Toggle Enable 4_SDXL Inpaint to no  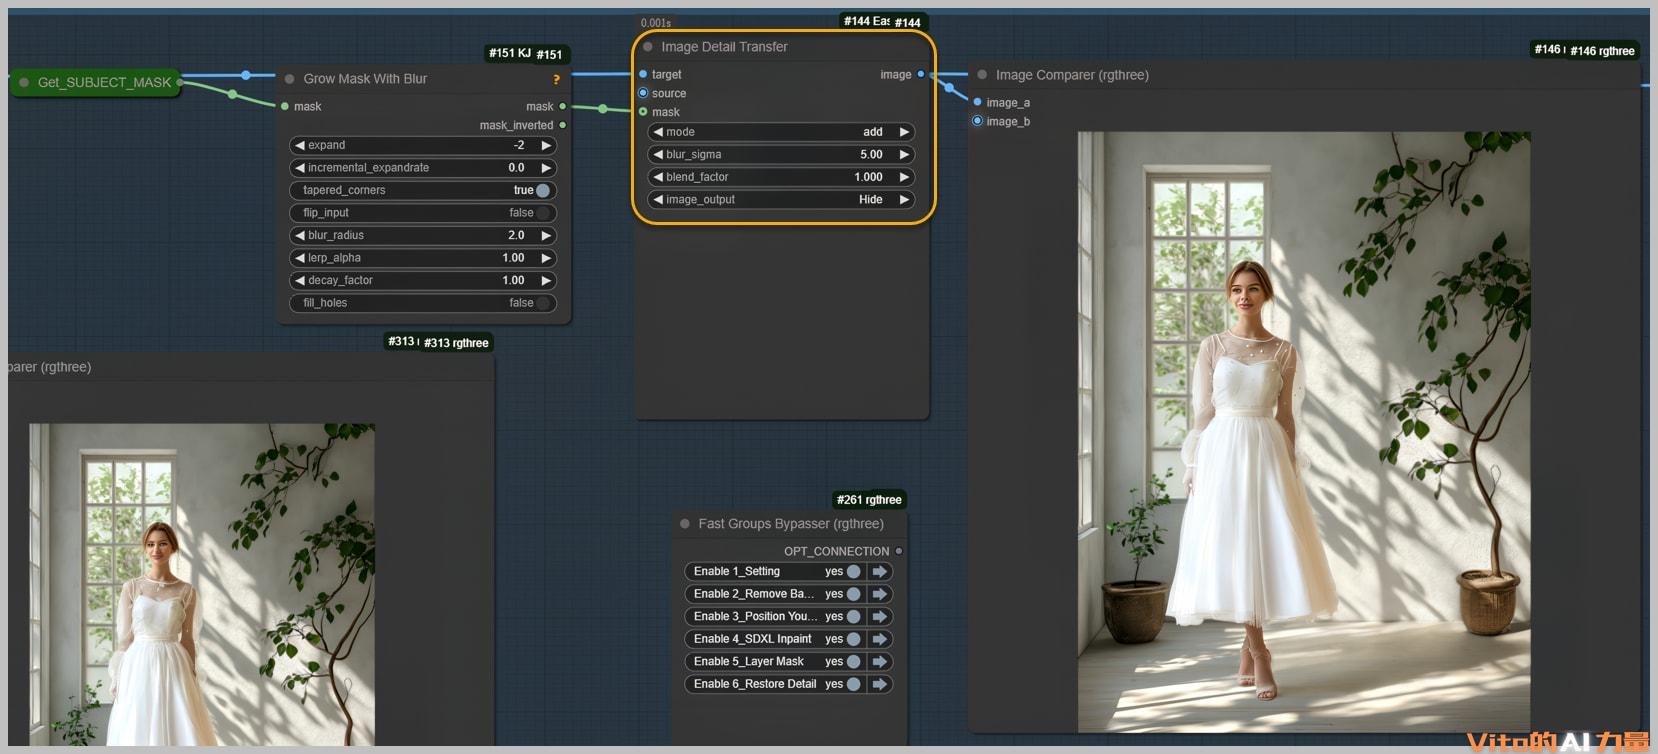(854, 639)
